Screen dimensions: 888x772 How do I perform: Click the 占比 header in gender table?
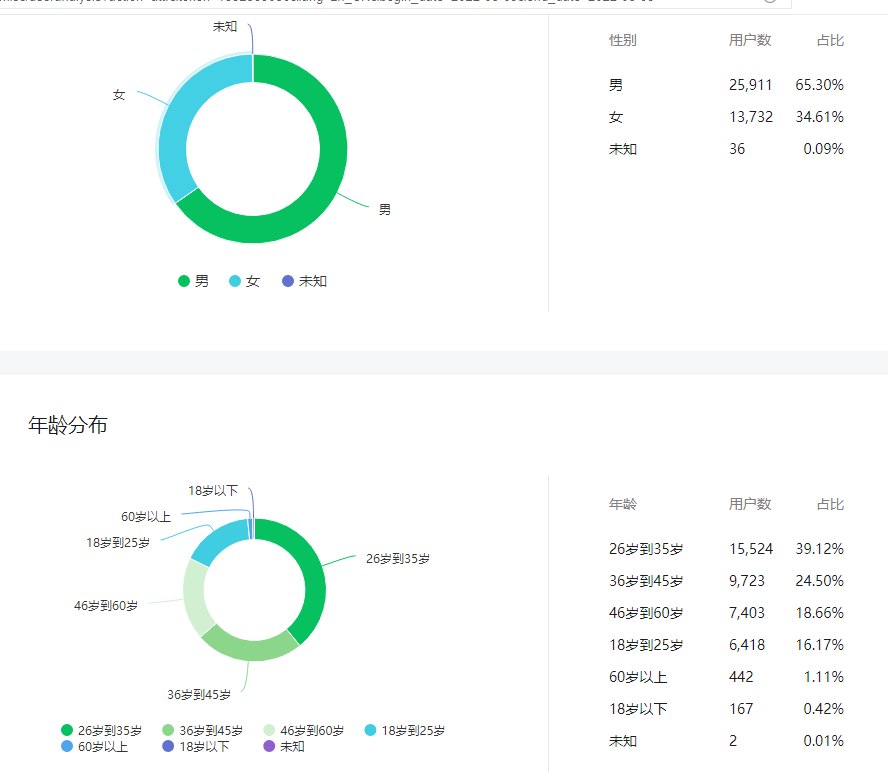click(x=830, y=40)
